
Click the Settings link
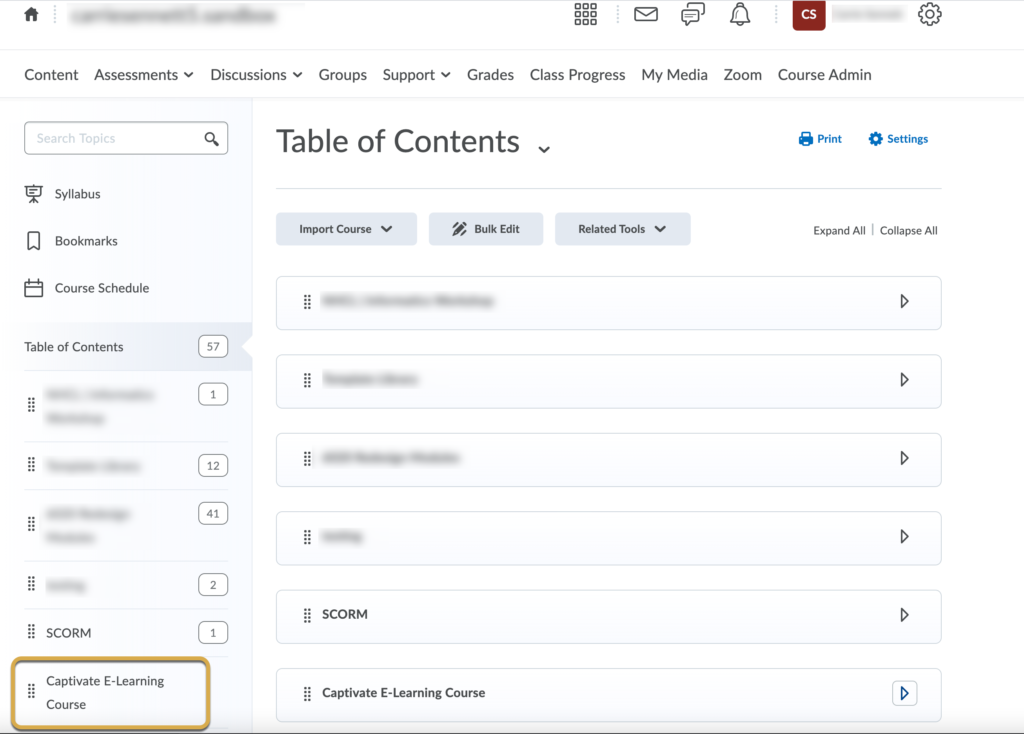(898, 139)
